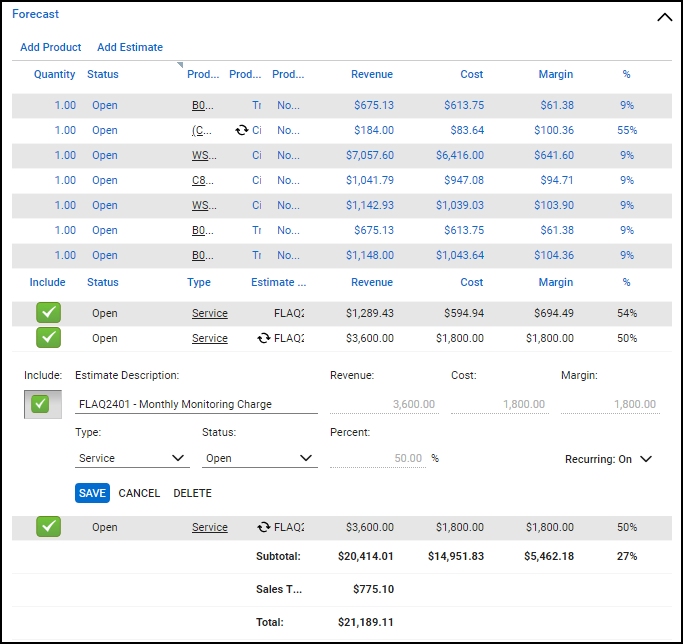The height and width of the screenshot is (644, 683).
Task: Edit the Estimate Description text field
Action: 196,404
